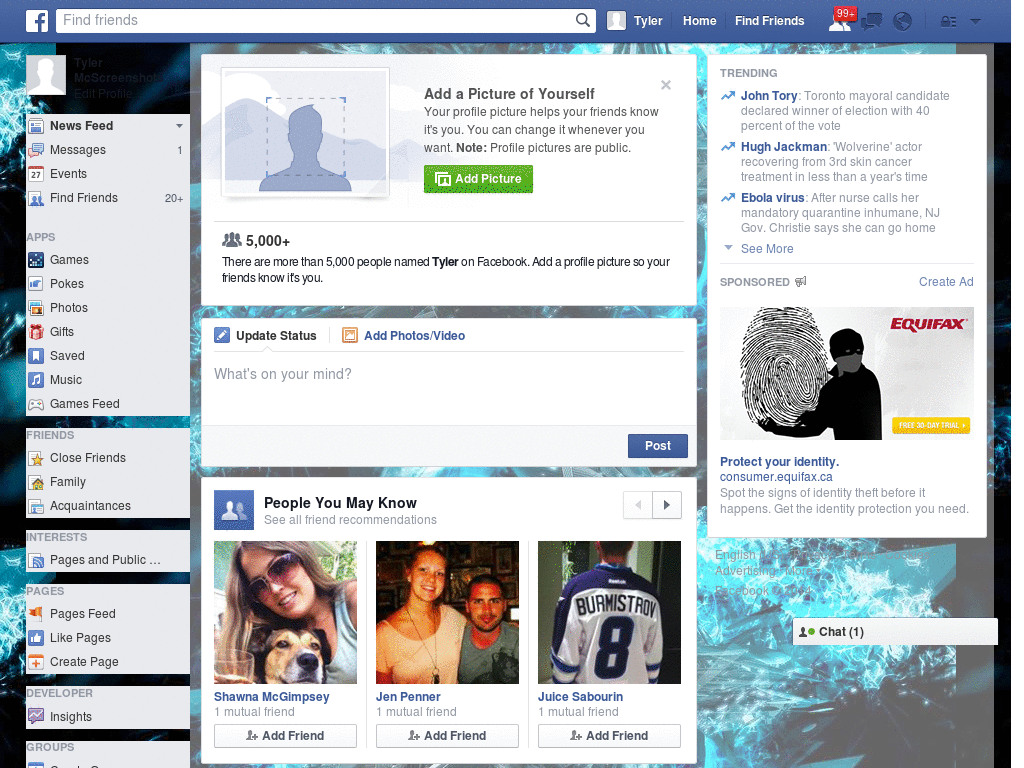1024x768 pixels.
Task: Open privacy shortcuts lock icon
Action: coord(948,22)
